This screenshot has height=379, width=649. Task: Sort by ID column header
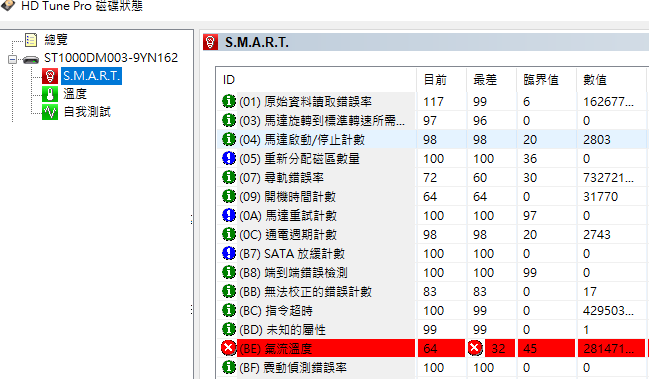tap(229, 79)
